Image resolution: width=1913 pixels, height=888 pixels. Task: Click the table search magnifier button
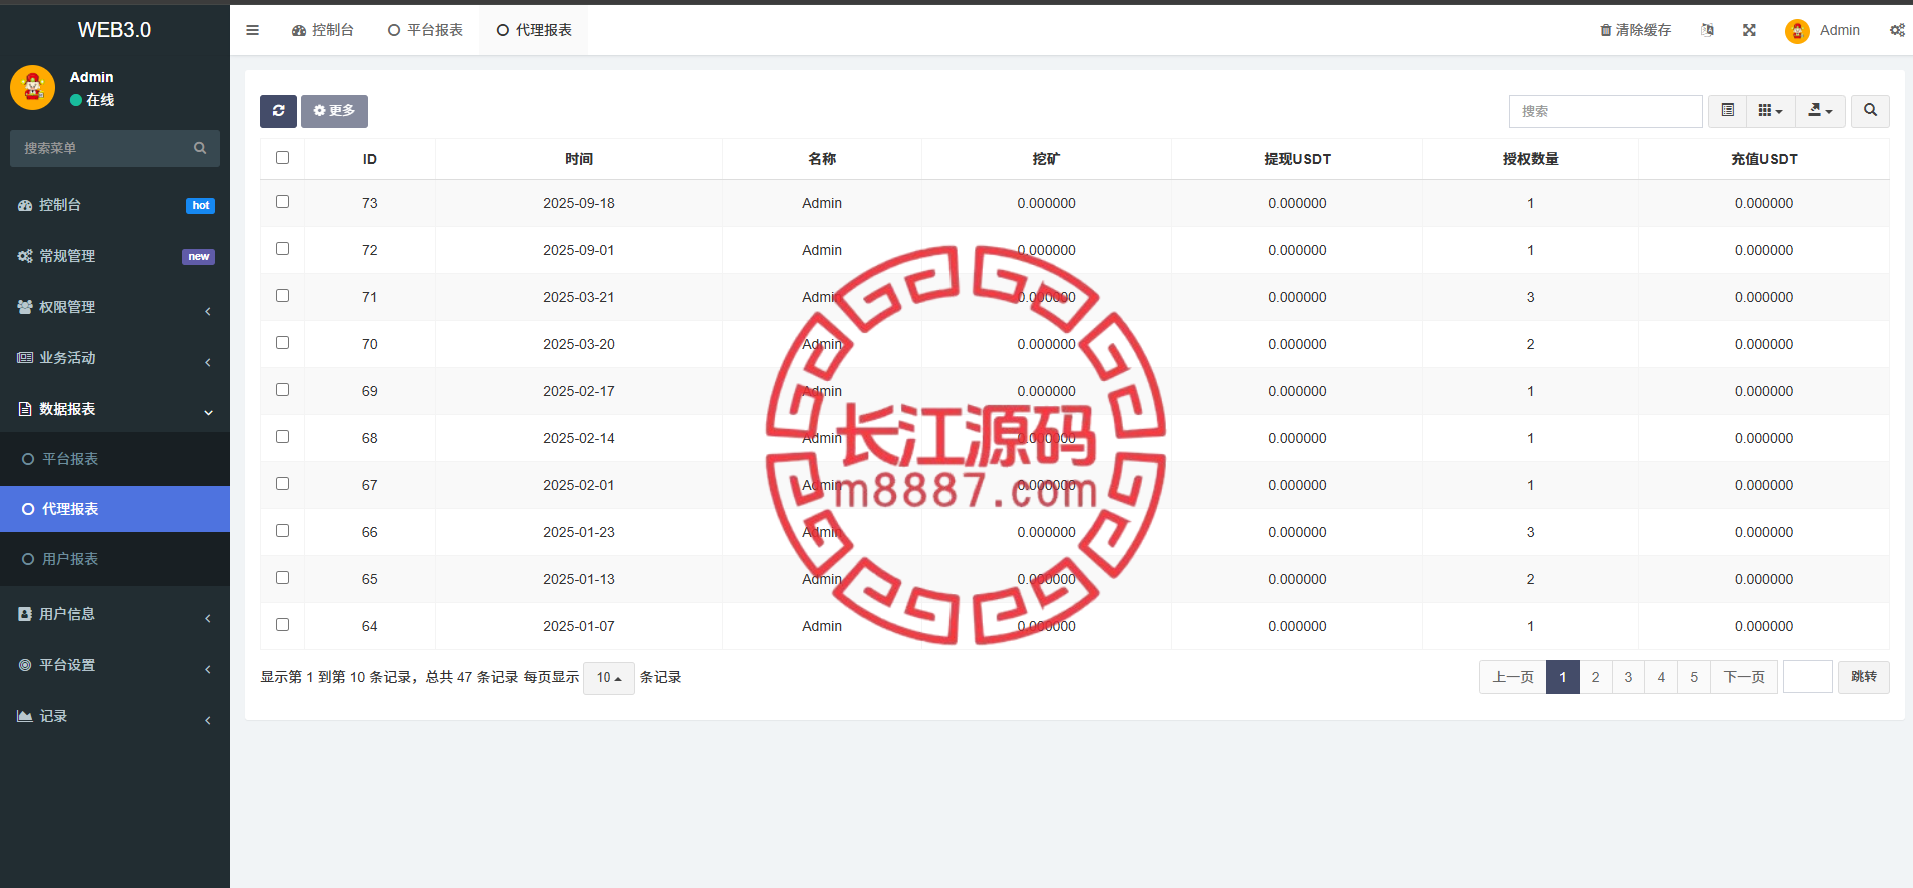pyautogui.click(x=1870, y=111)
